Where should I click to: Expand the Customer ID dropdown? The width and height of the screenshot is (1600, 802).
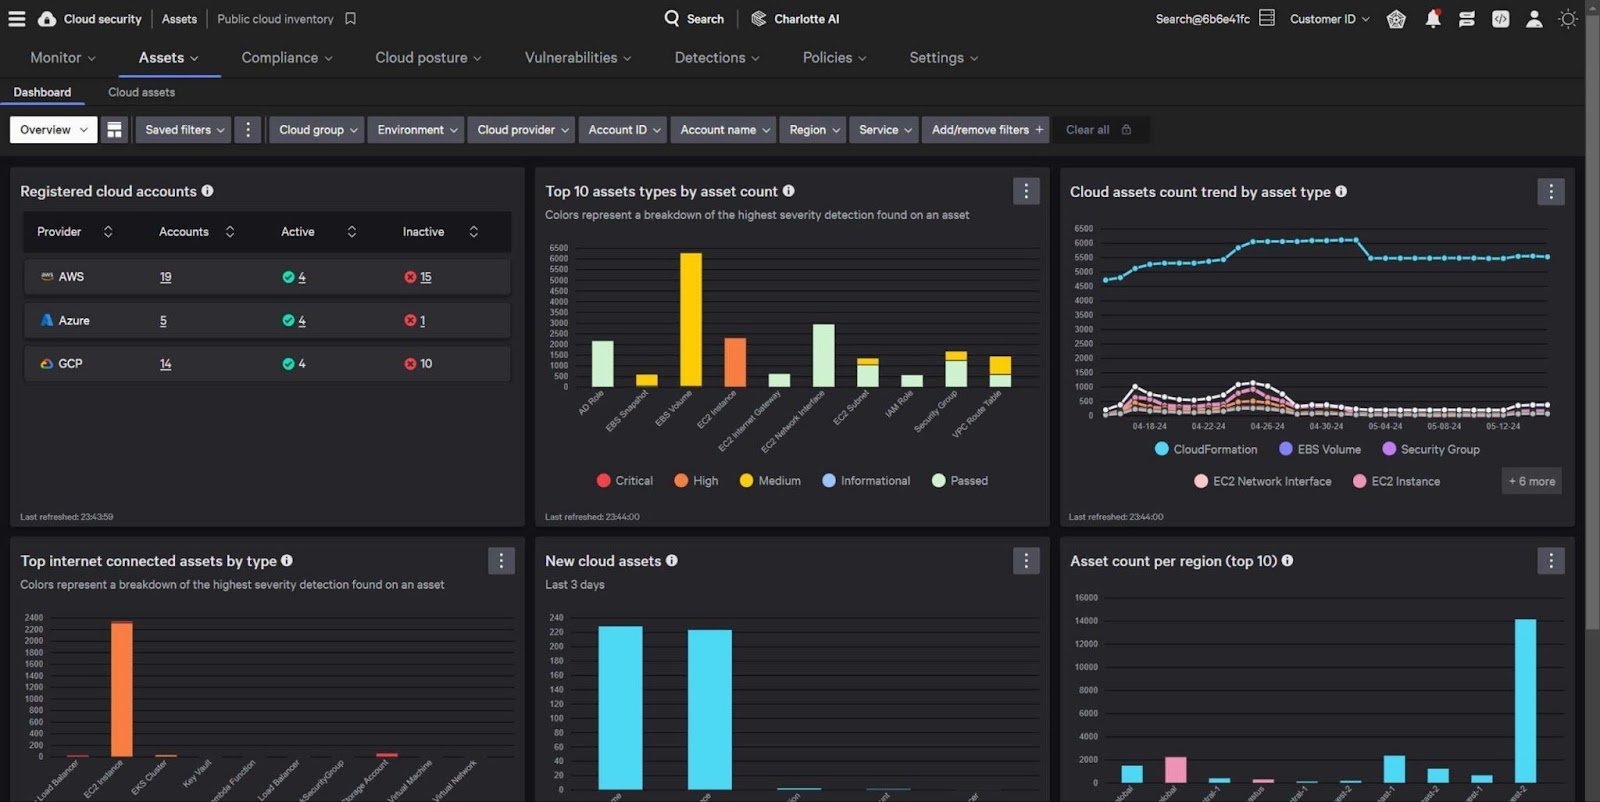[1329, 19]
